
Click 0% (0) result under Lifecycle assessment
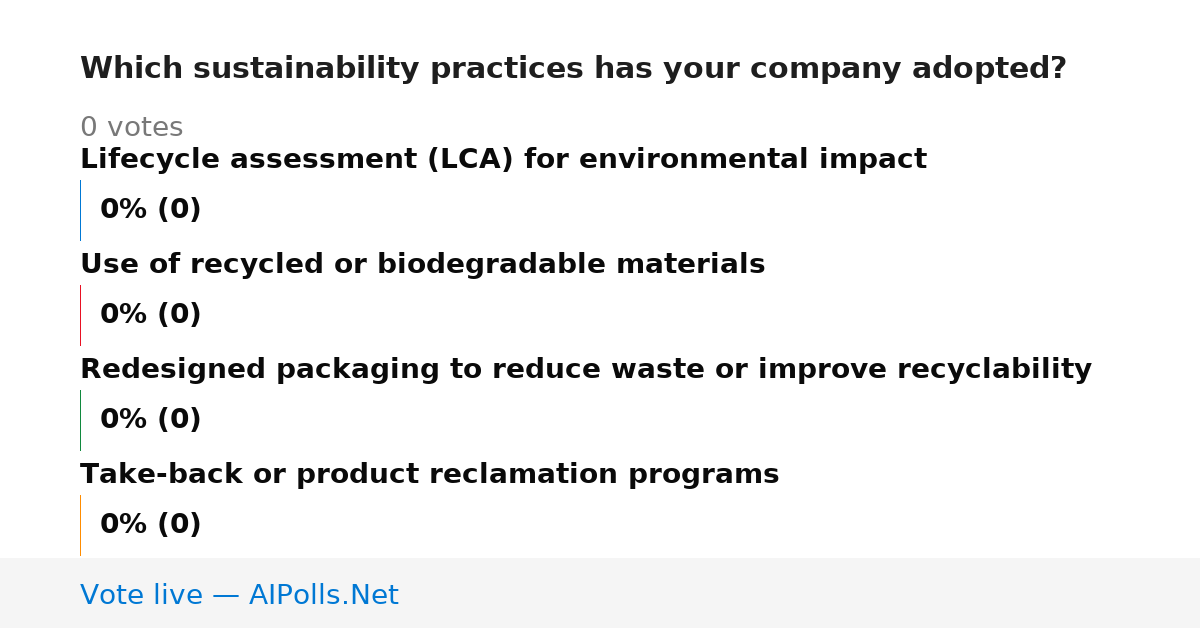pos(150,210)
